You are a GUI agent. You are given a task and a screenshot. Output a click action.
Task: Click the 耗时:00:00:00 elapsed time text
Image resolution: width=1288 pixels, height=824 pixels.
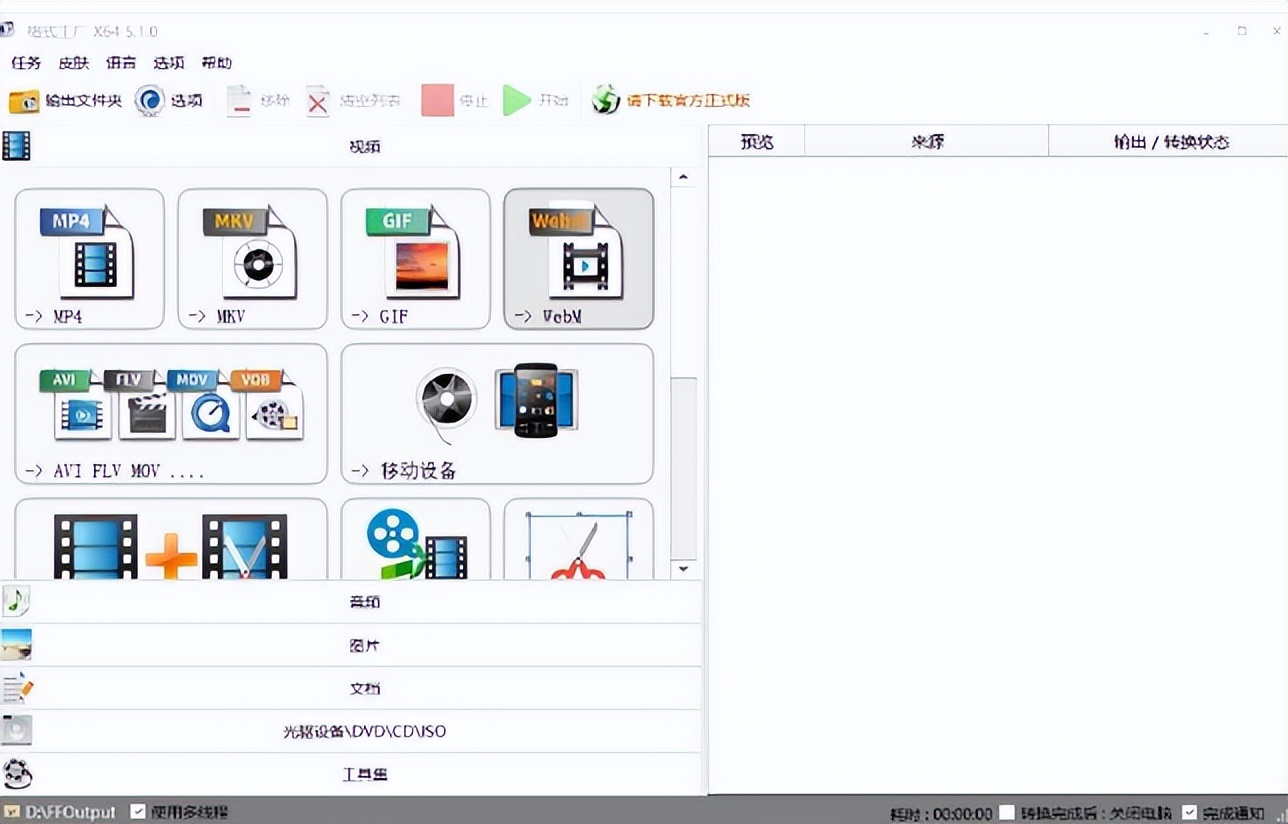pos(941,813)
